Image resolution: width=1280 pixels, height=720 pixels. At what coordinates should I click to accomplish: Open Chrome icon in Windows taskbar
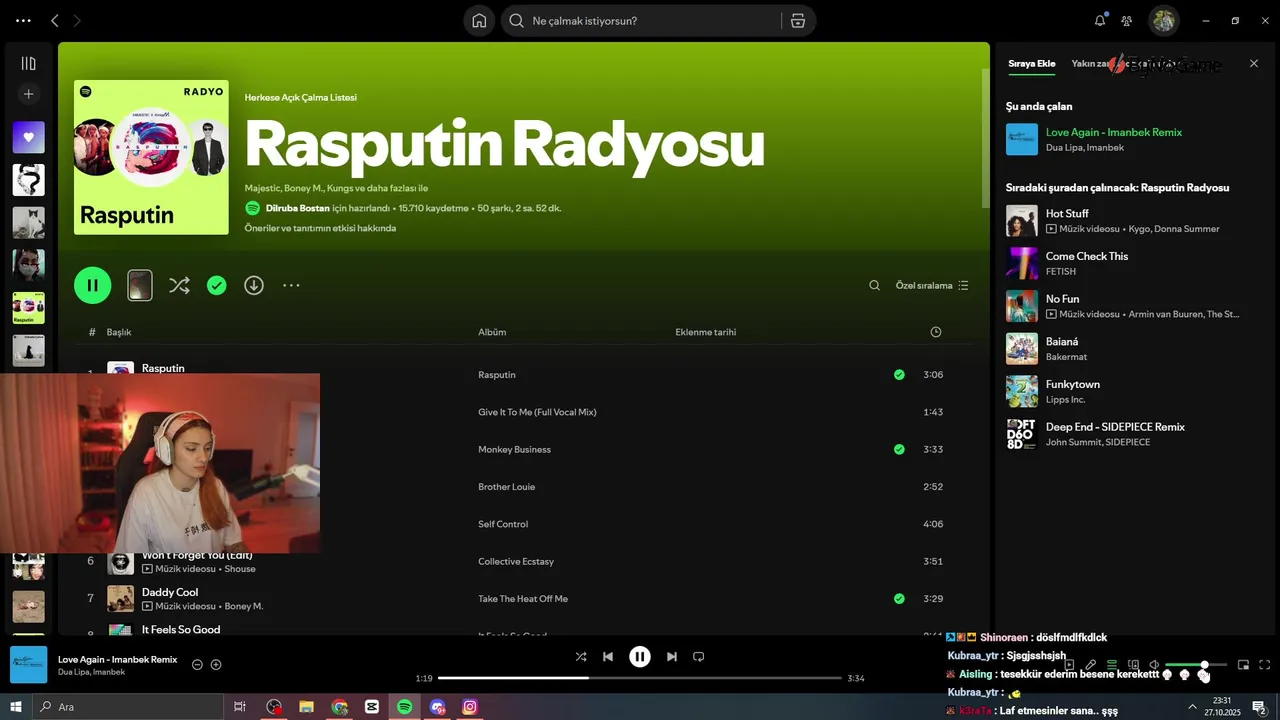click(x=340, y=707)
